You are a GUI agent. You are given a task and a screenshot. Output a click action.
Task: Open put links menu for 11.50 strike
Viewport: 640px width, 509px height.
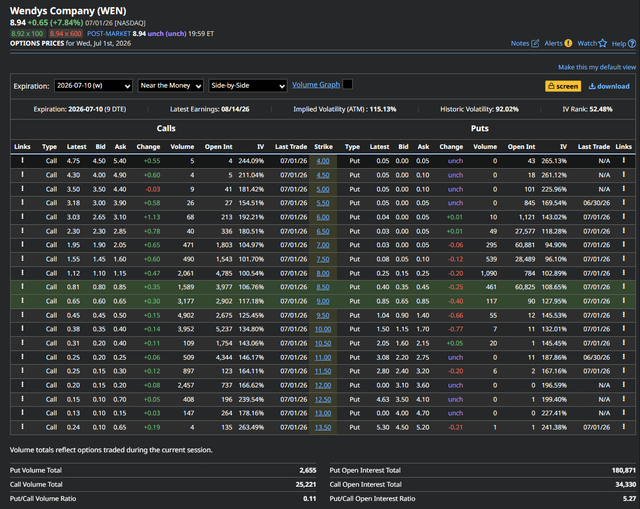tap(624, 371)
